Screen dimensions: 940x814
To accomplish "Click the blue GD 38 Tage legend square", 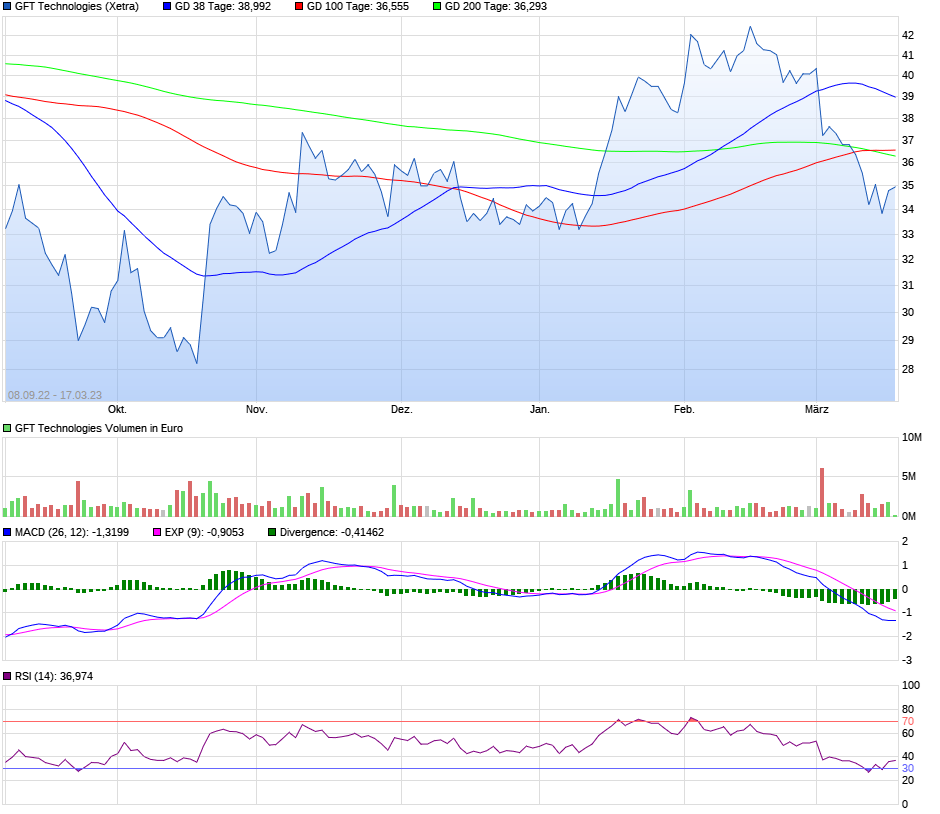I will [167, 7].
